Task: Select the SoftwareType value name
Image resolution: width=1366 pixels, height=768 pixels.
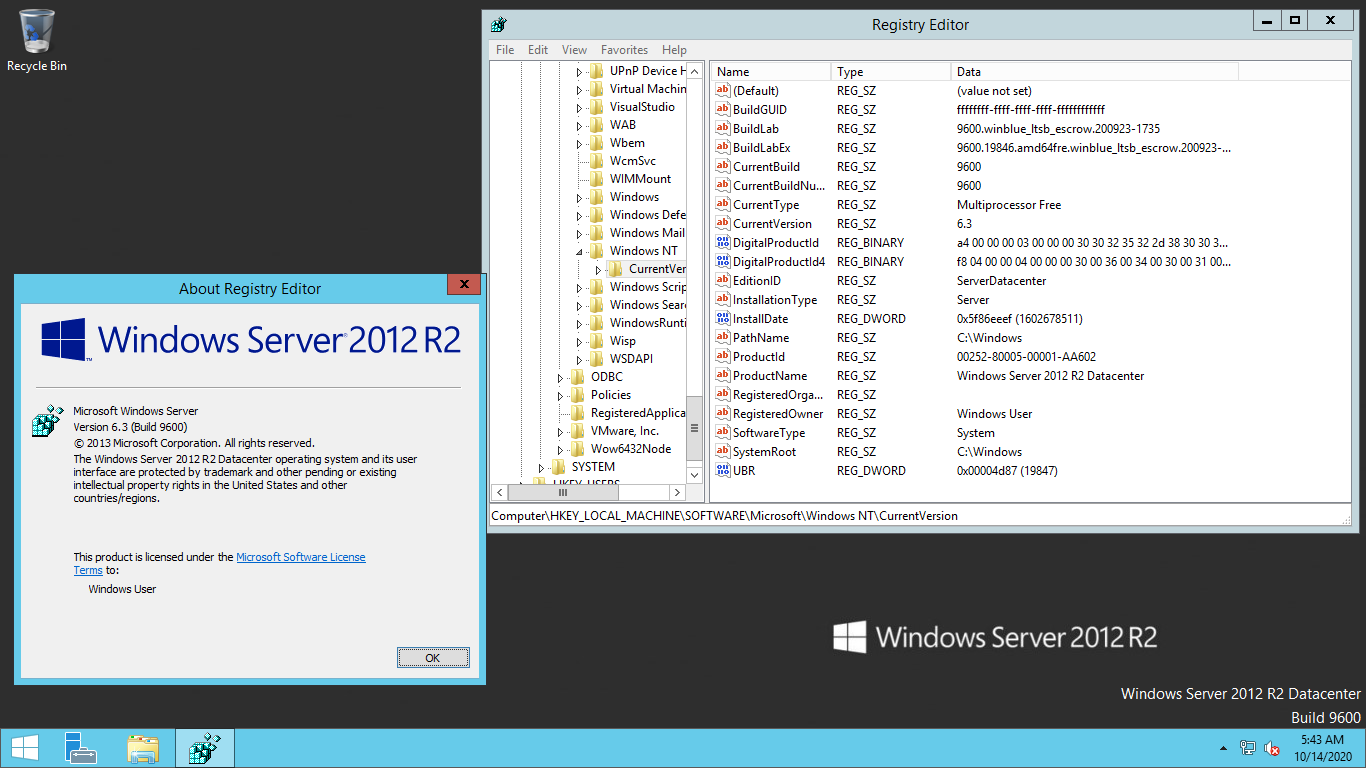Action: [x=769, y=432]
